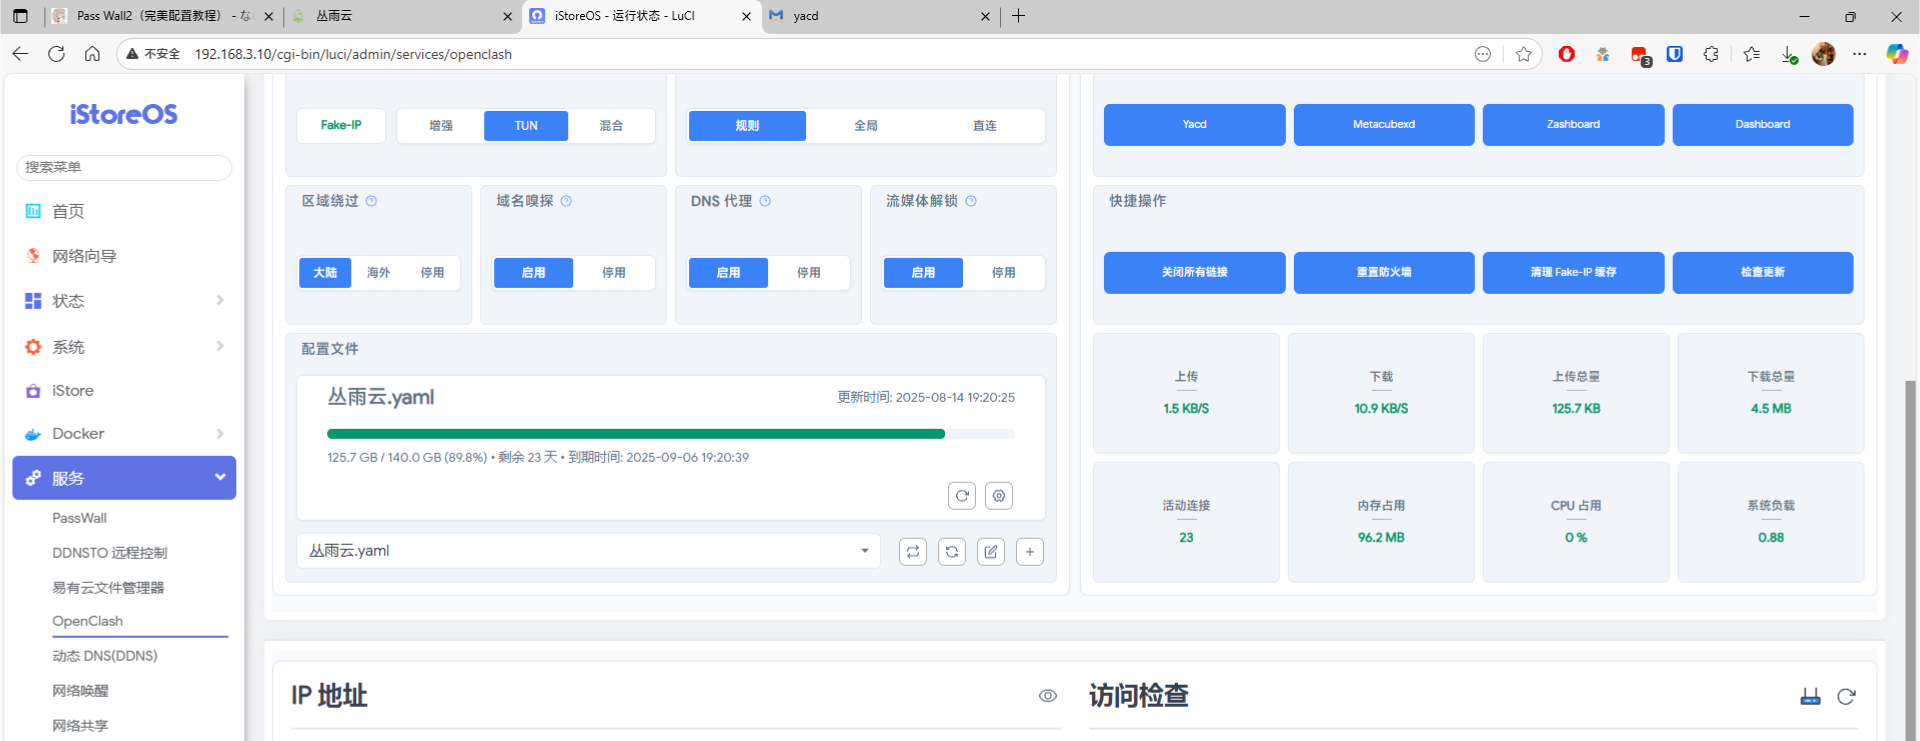The width and height of the screenshot is (1920, 741).
Task: Click the browser home icon
Action: coord(92,54)
